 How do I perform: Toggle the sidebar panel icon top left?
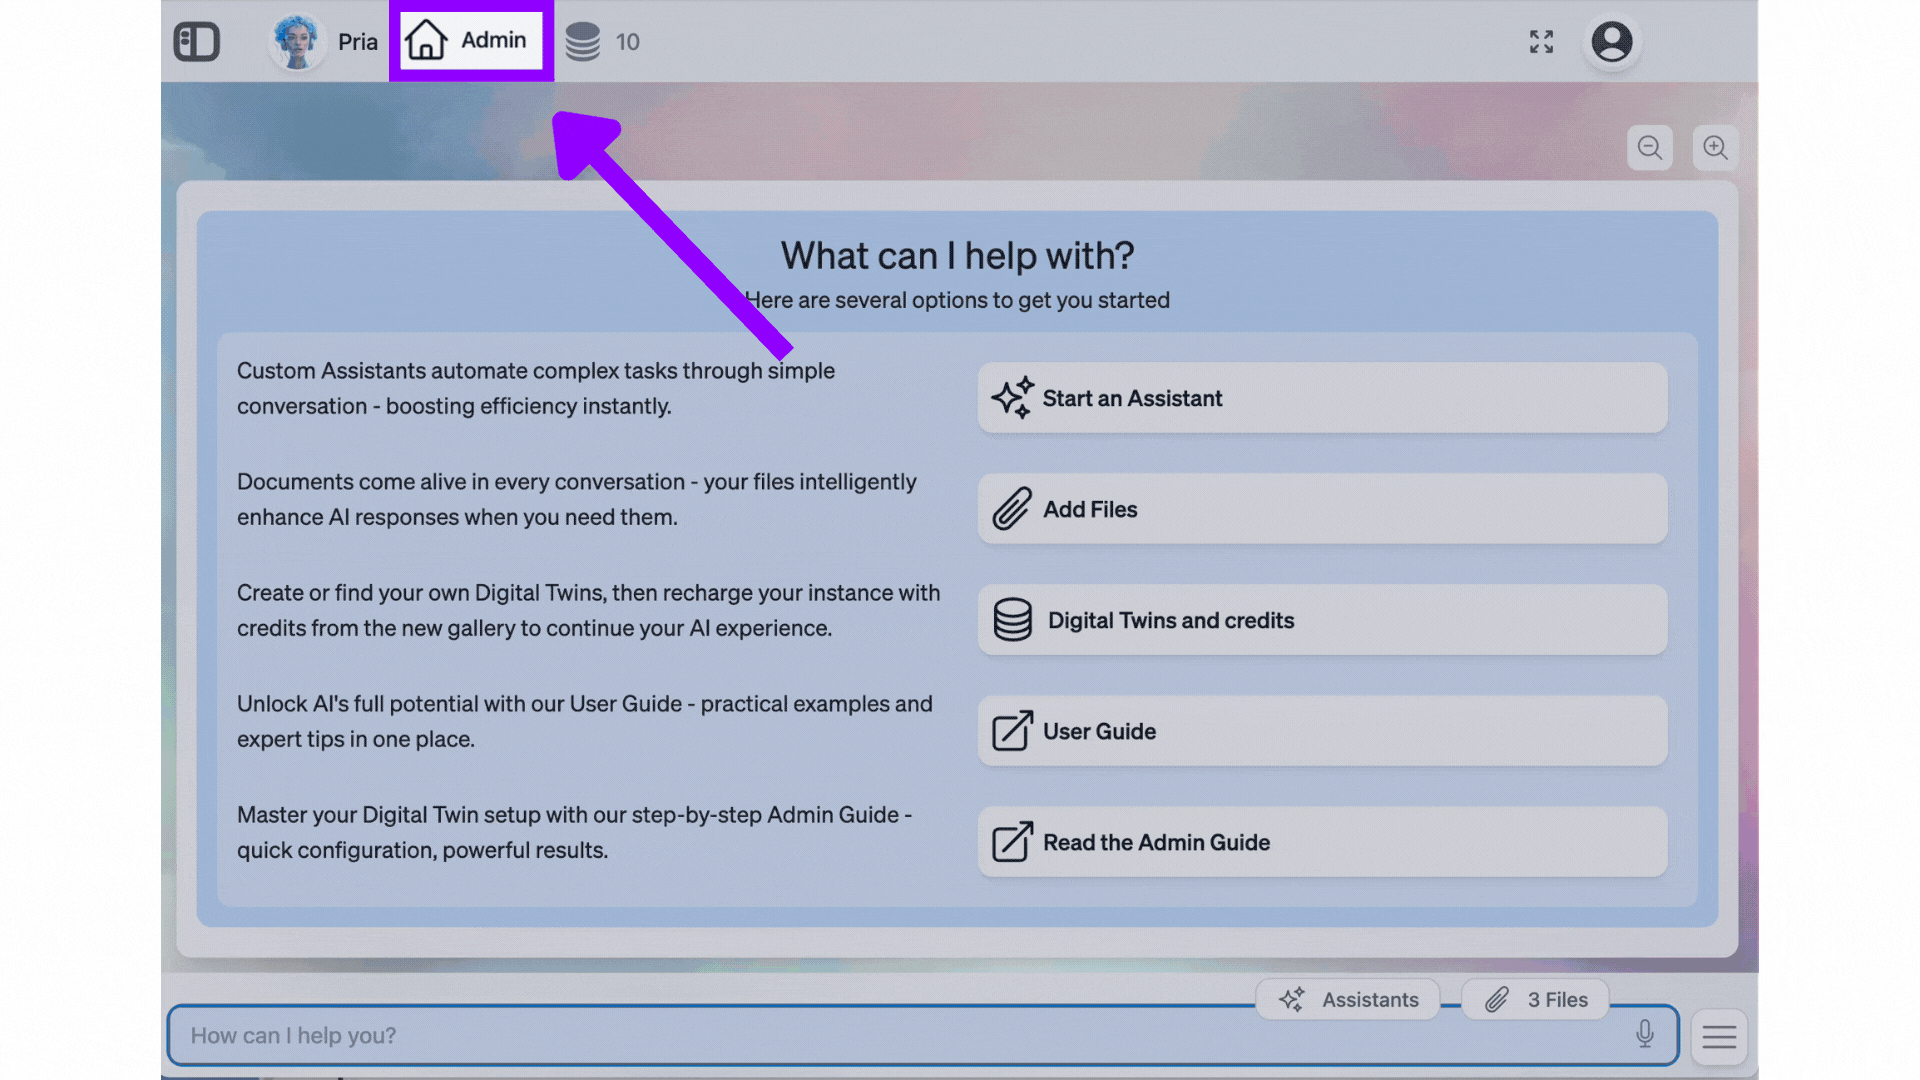coord(196,42)
